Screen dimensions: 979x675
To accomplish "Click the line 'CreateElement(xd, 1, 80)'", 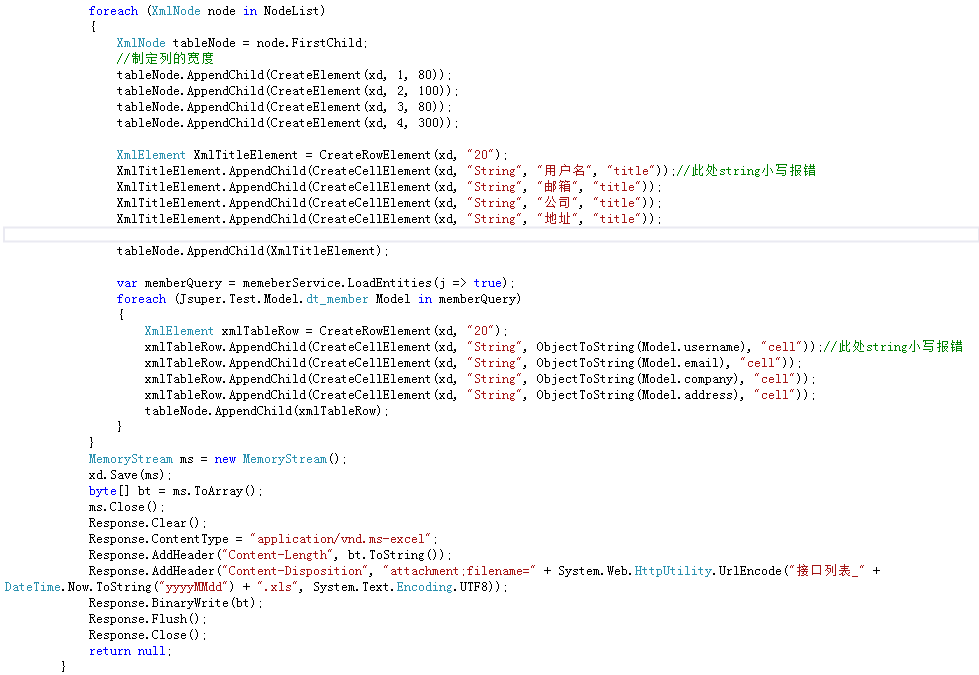I will 283,75.
